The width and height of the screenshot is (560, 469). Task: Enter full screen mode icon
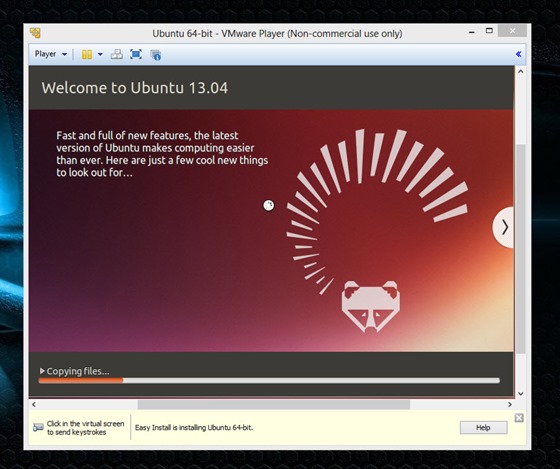[136, 54]
